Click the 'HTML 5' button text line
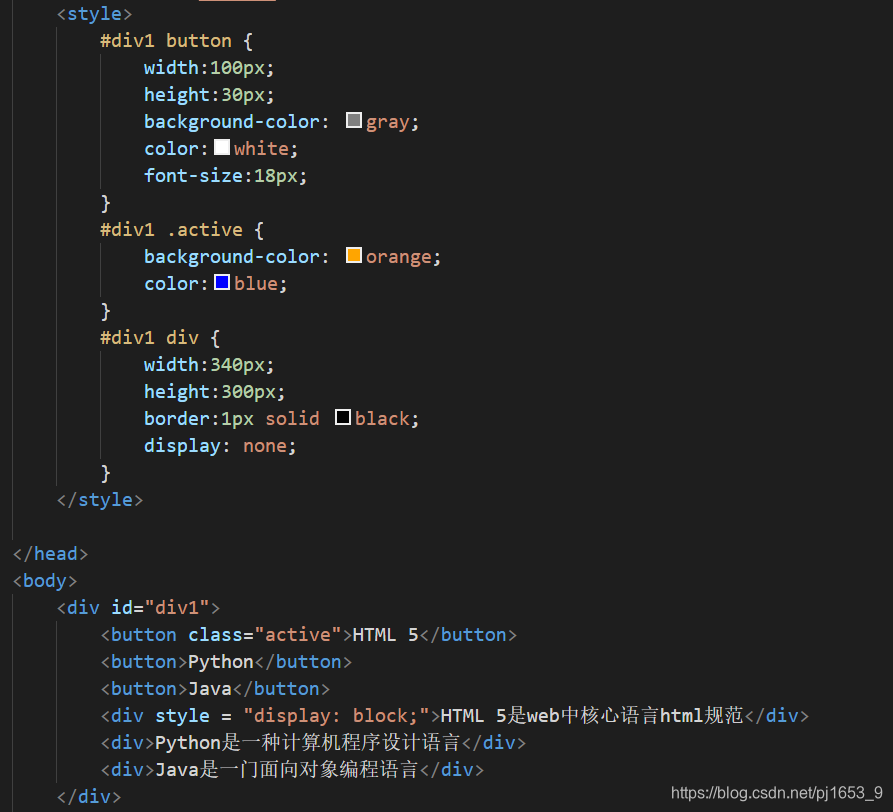893x812 pixels. (x=309, y=635)
